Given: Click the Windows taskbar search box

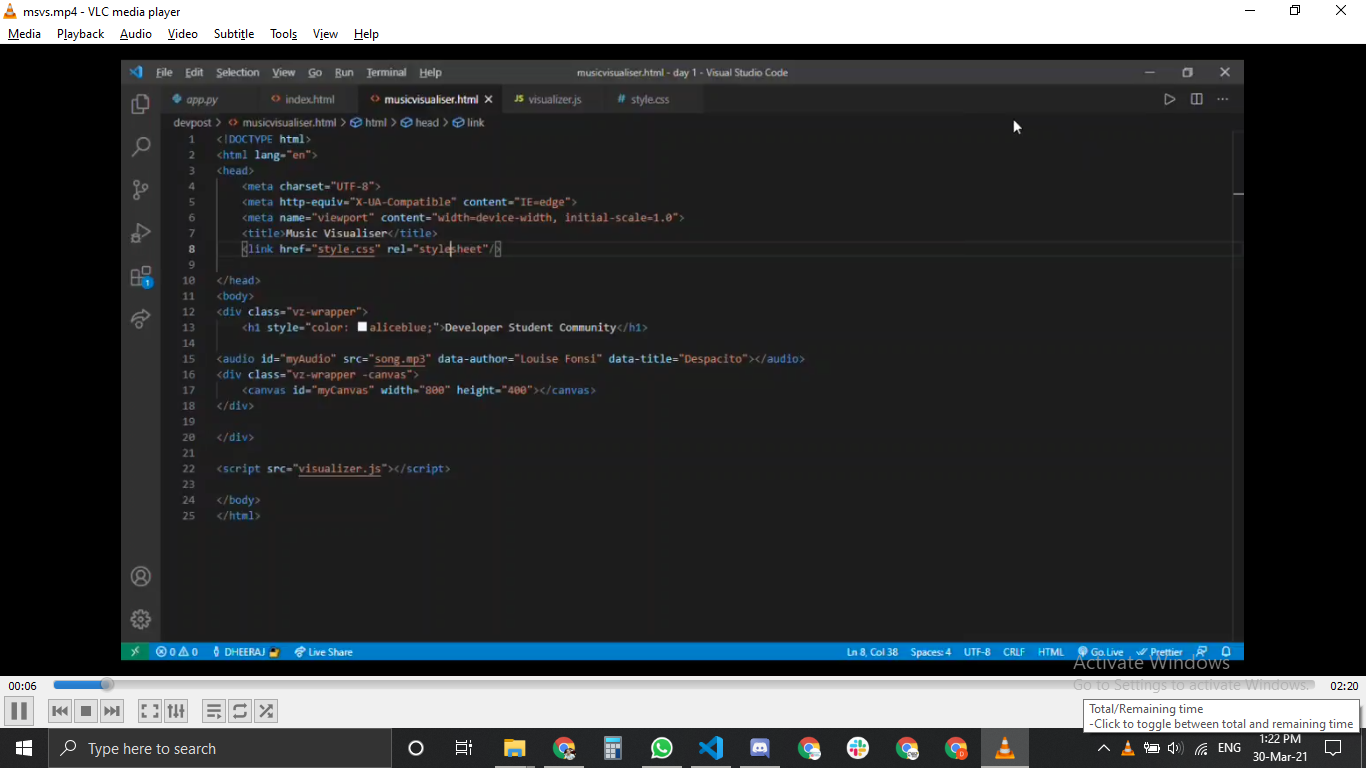Looking at the screenshot, I should click(x=220, y=748).
